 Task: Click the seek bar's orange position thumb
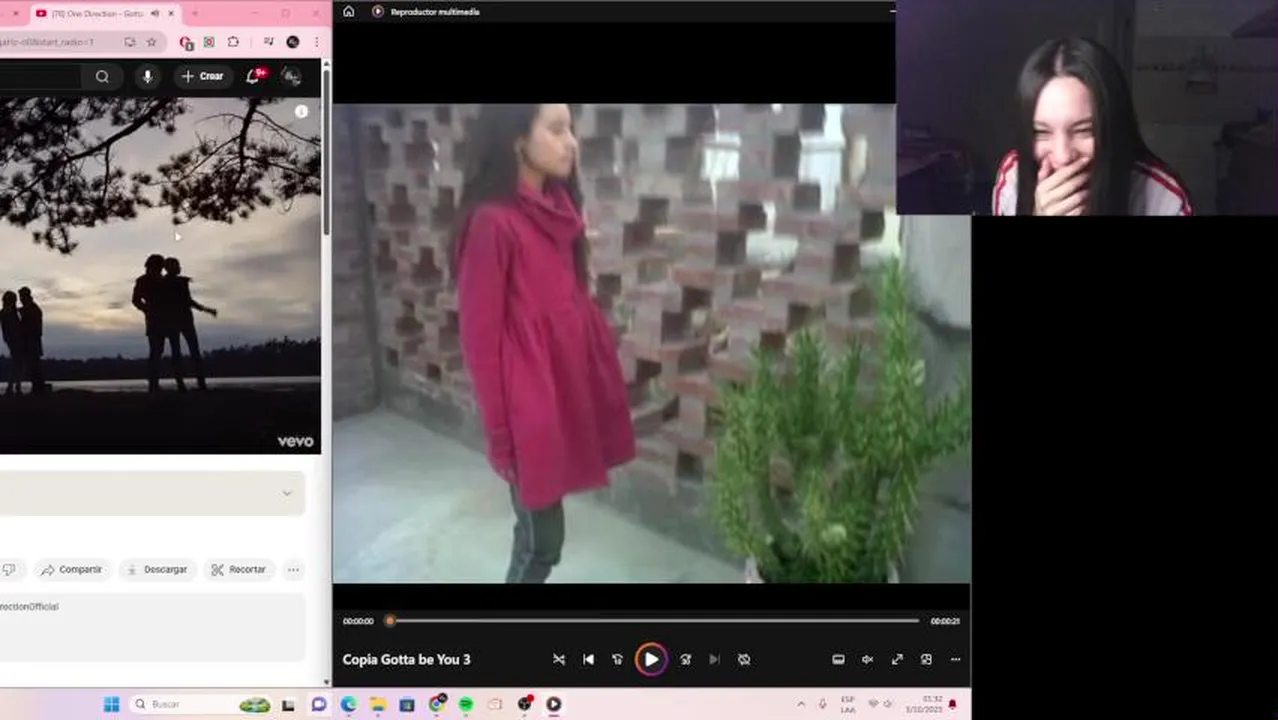(390, 621)
